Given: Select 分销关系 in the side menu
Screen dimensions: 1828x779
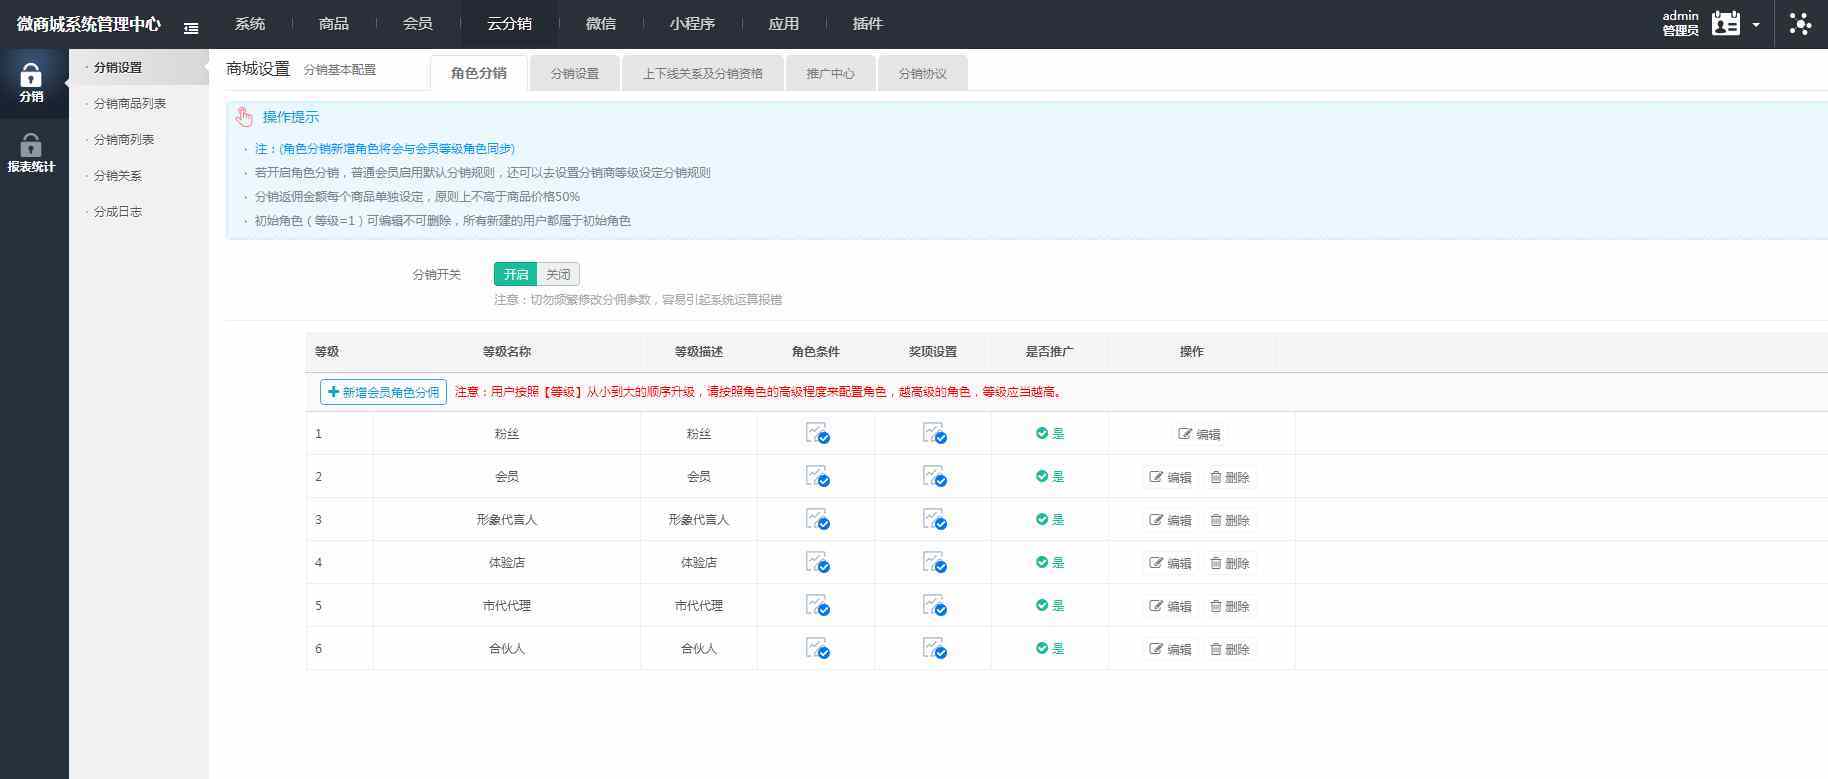Looking at the screenshot, I should tap(118, 175).
